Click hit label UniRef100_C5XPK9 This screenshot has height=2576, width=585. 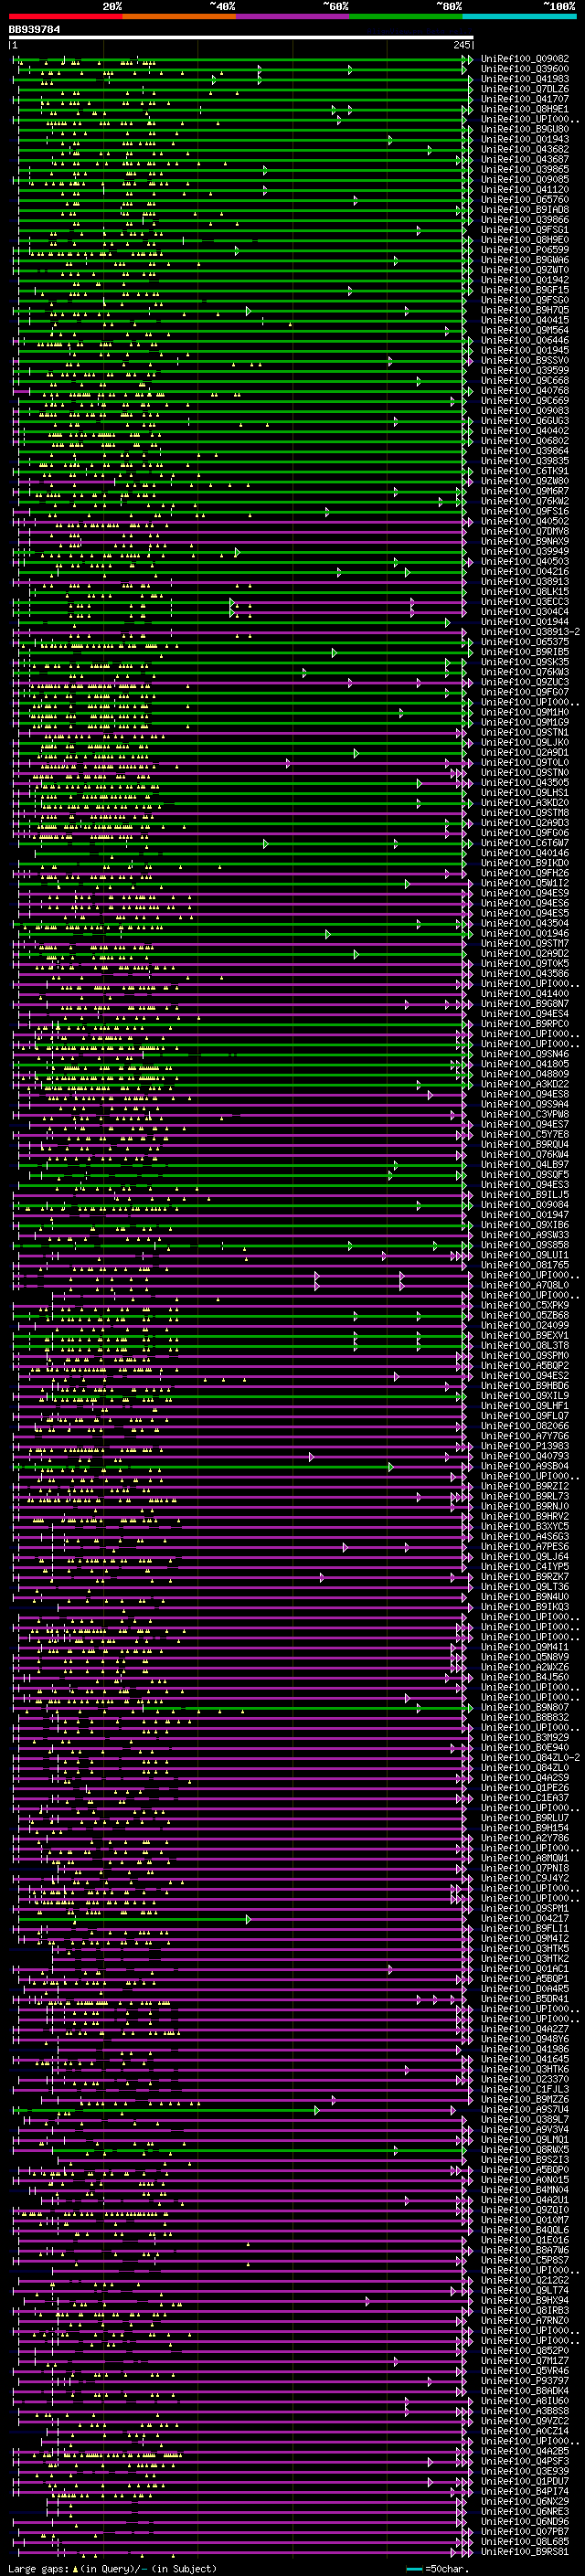coord(525,1305)
